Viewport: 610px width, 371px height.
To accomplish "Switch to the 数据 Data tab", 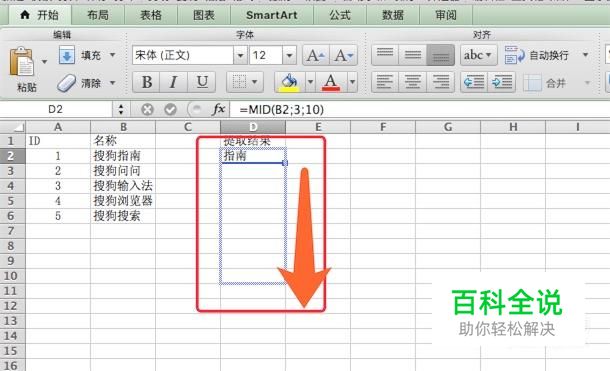I will pyautogui.click(x=393, y=15).
